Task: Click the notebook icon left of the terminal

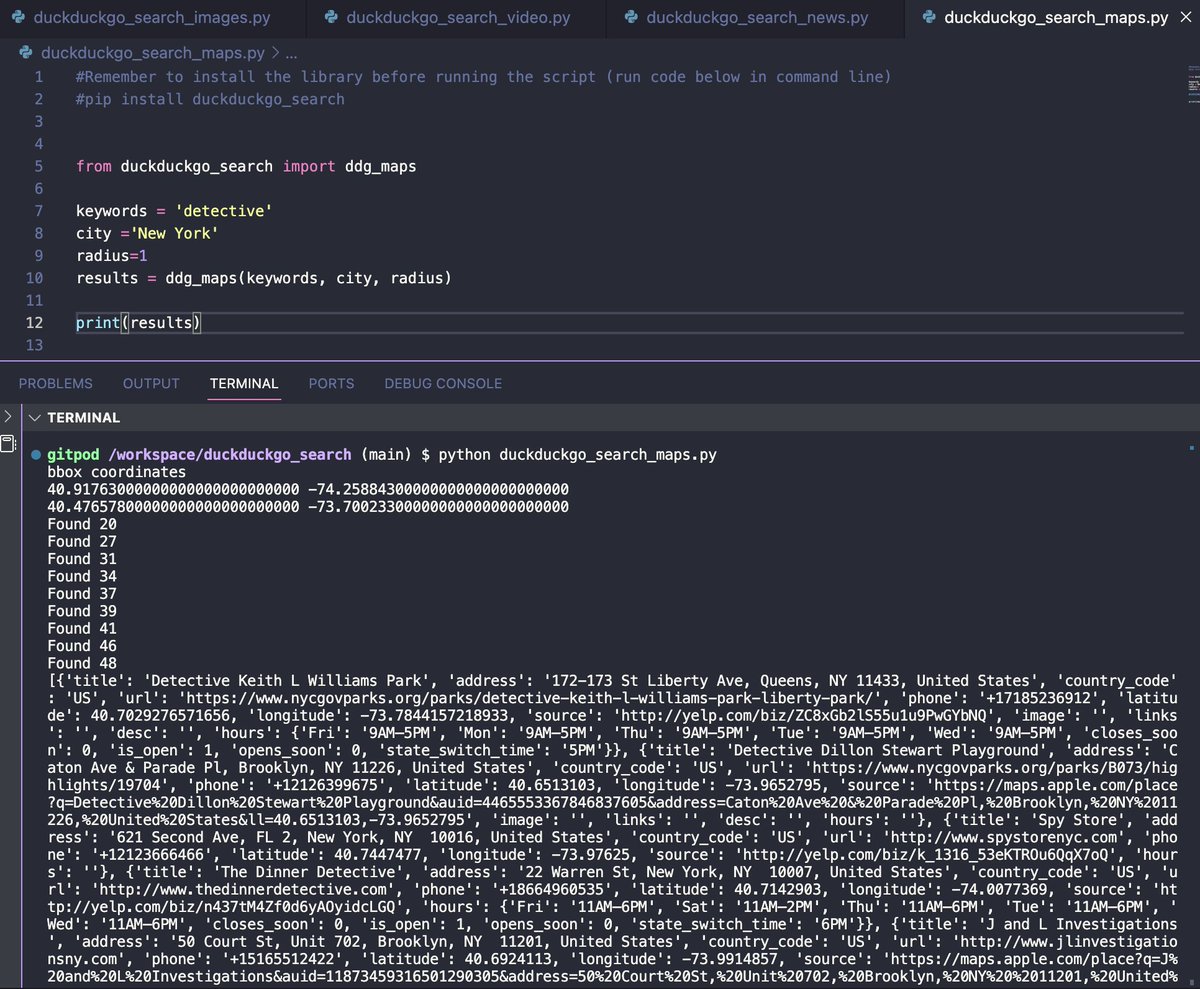Action: tap(8, 445)
